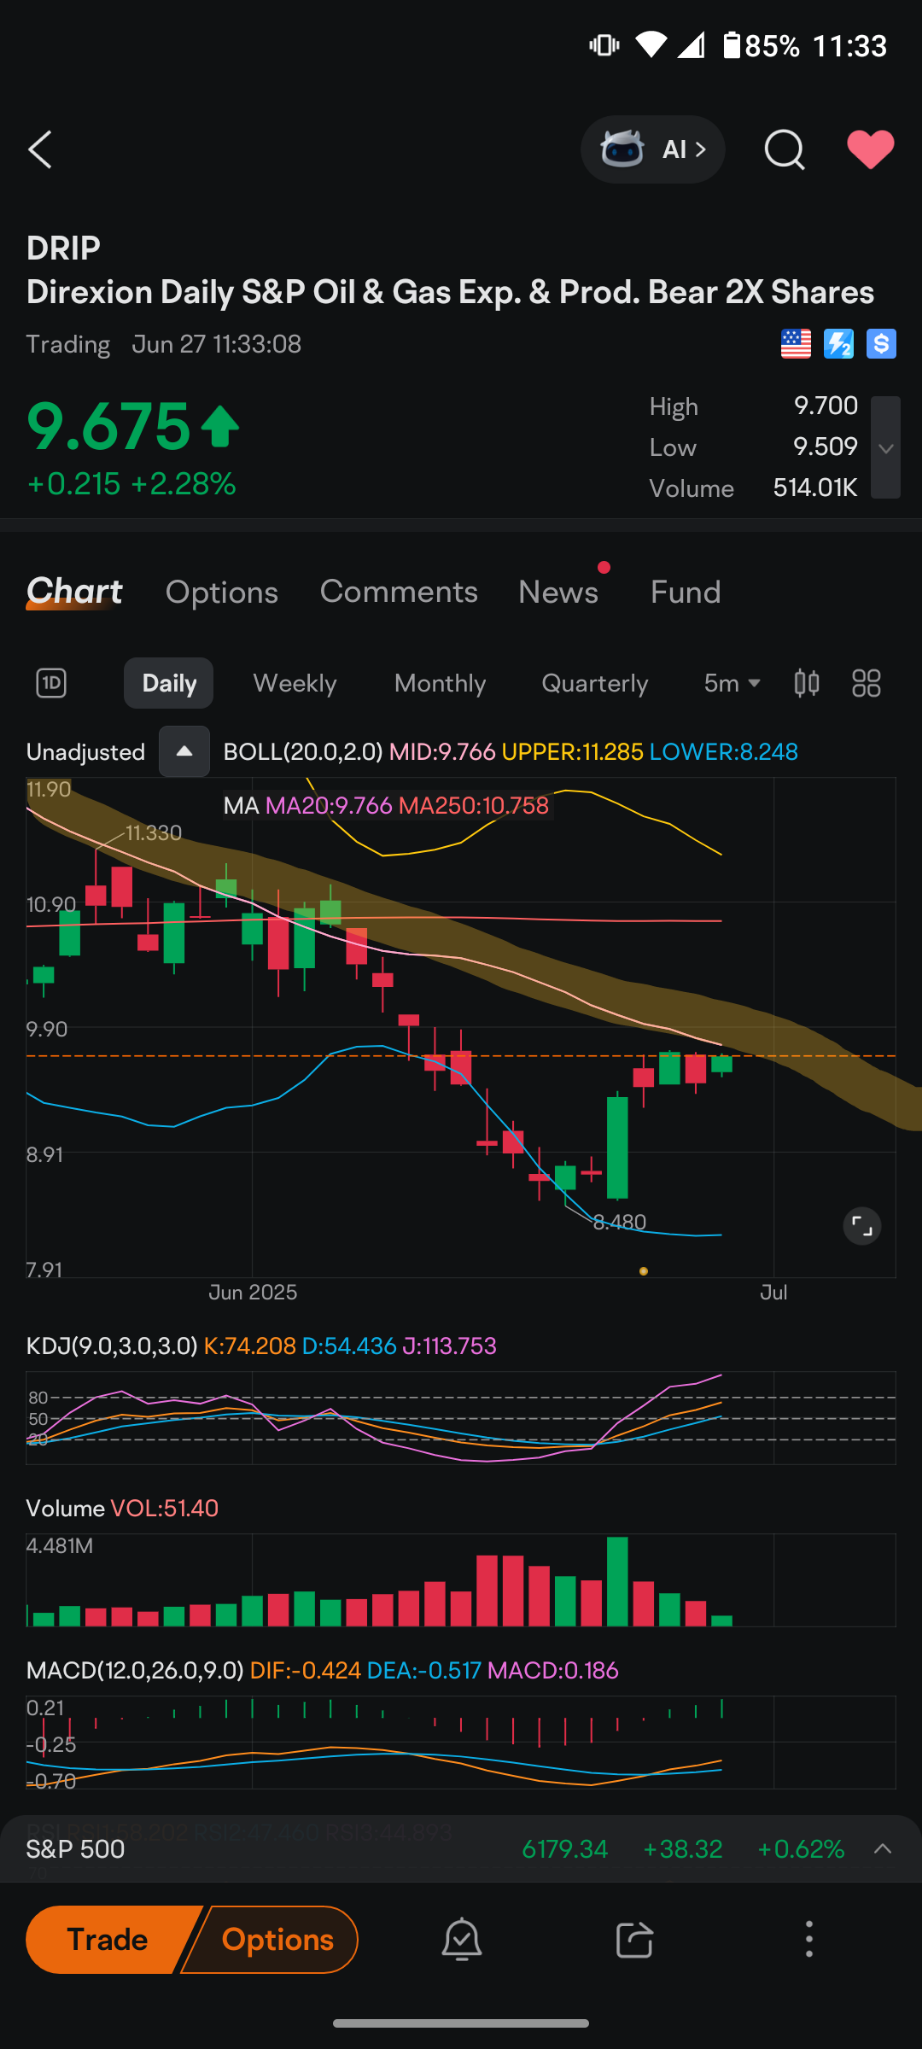The image size is (922, 2049).
Task: Switch to the Chart tab
Action: click(74, 592)
